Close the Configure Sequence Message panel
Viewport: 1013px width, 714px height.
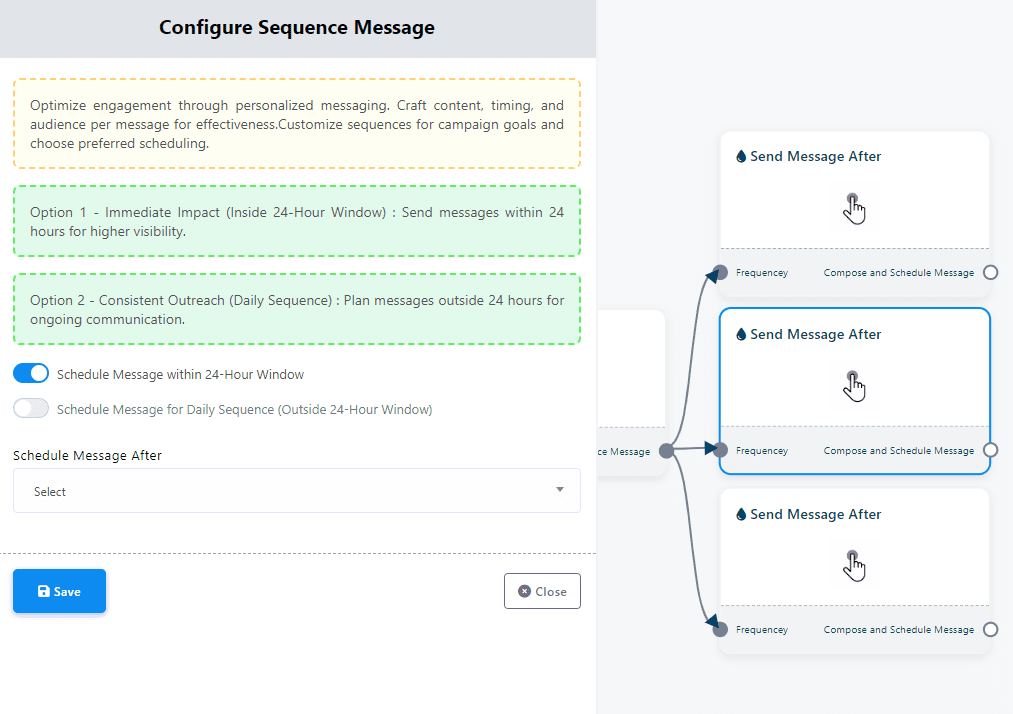(x=542, y=591)
